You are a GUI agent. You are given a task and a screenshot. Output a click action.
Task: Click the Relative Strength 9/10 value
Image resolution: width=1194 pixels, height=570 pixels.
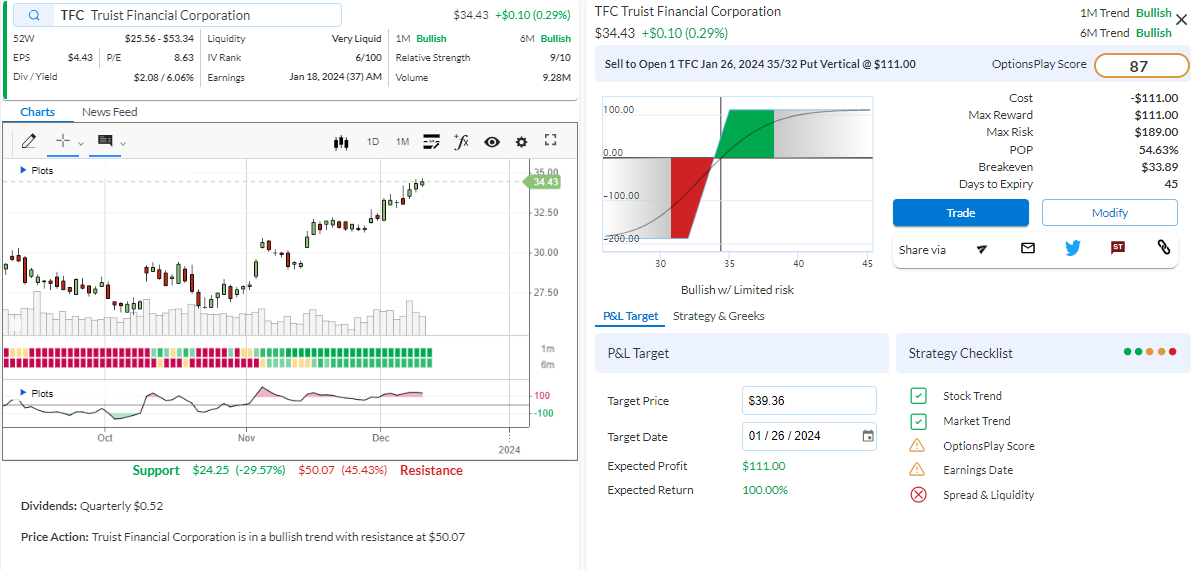[560, 57]
